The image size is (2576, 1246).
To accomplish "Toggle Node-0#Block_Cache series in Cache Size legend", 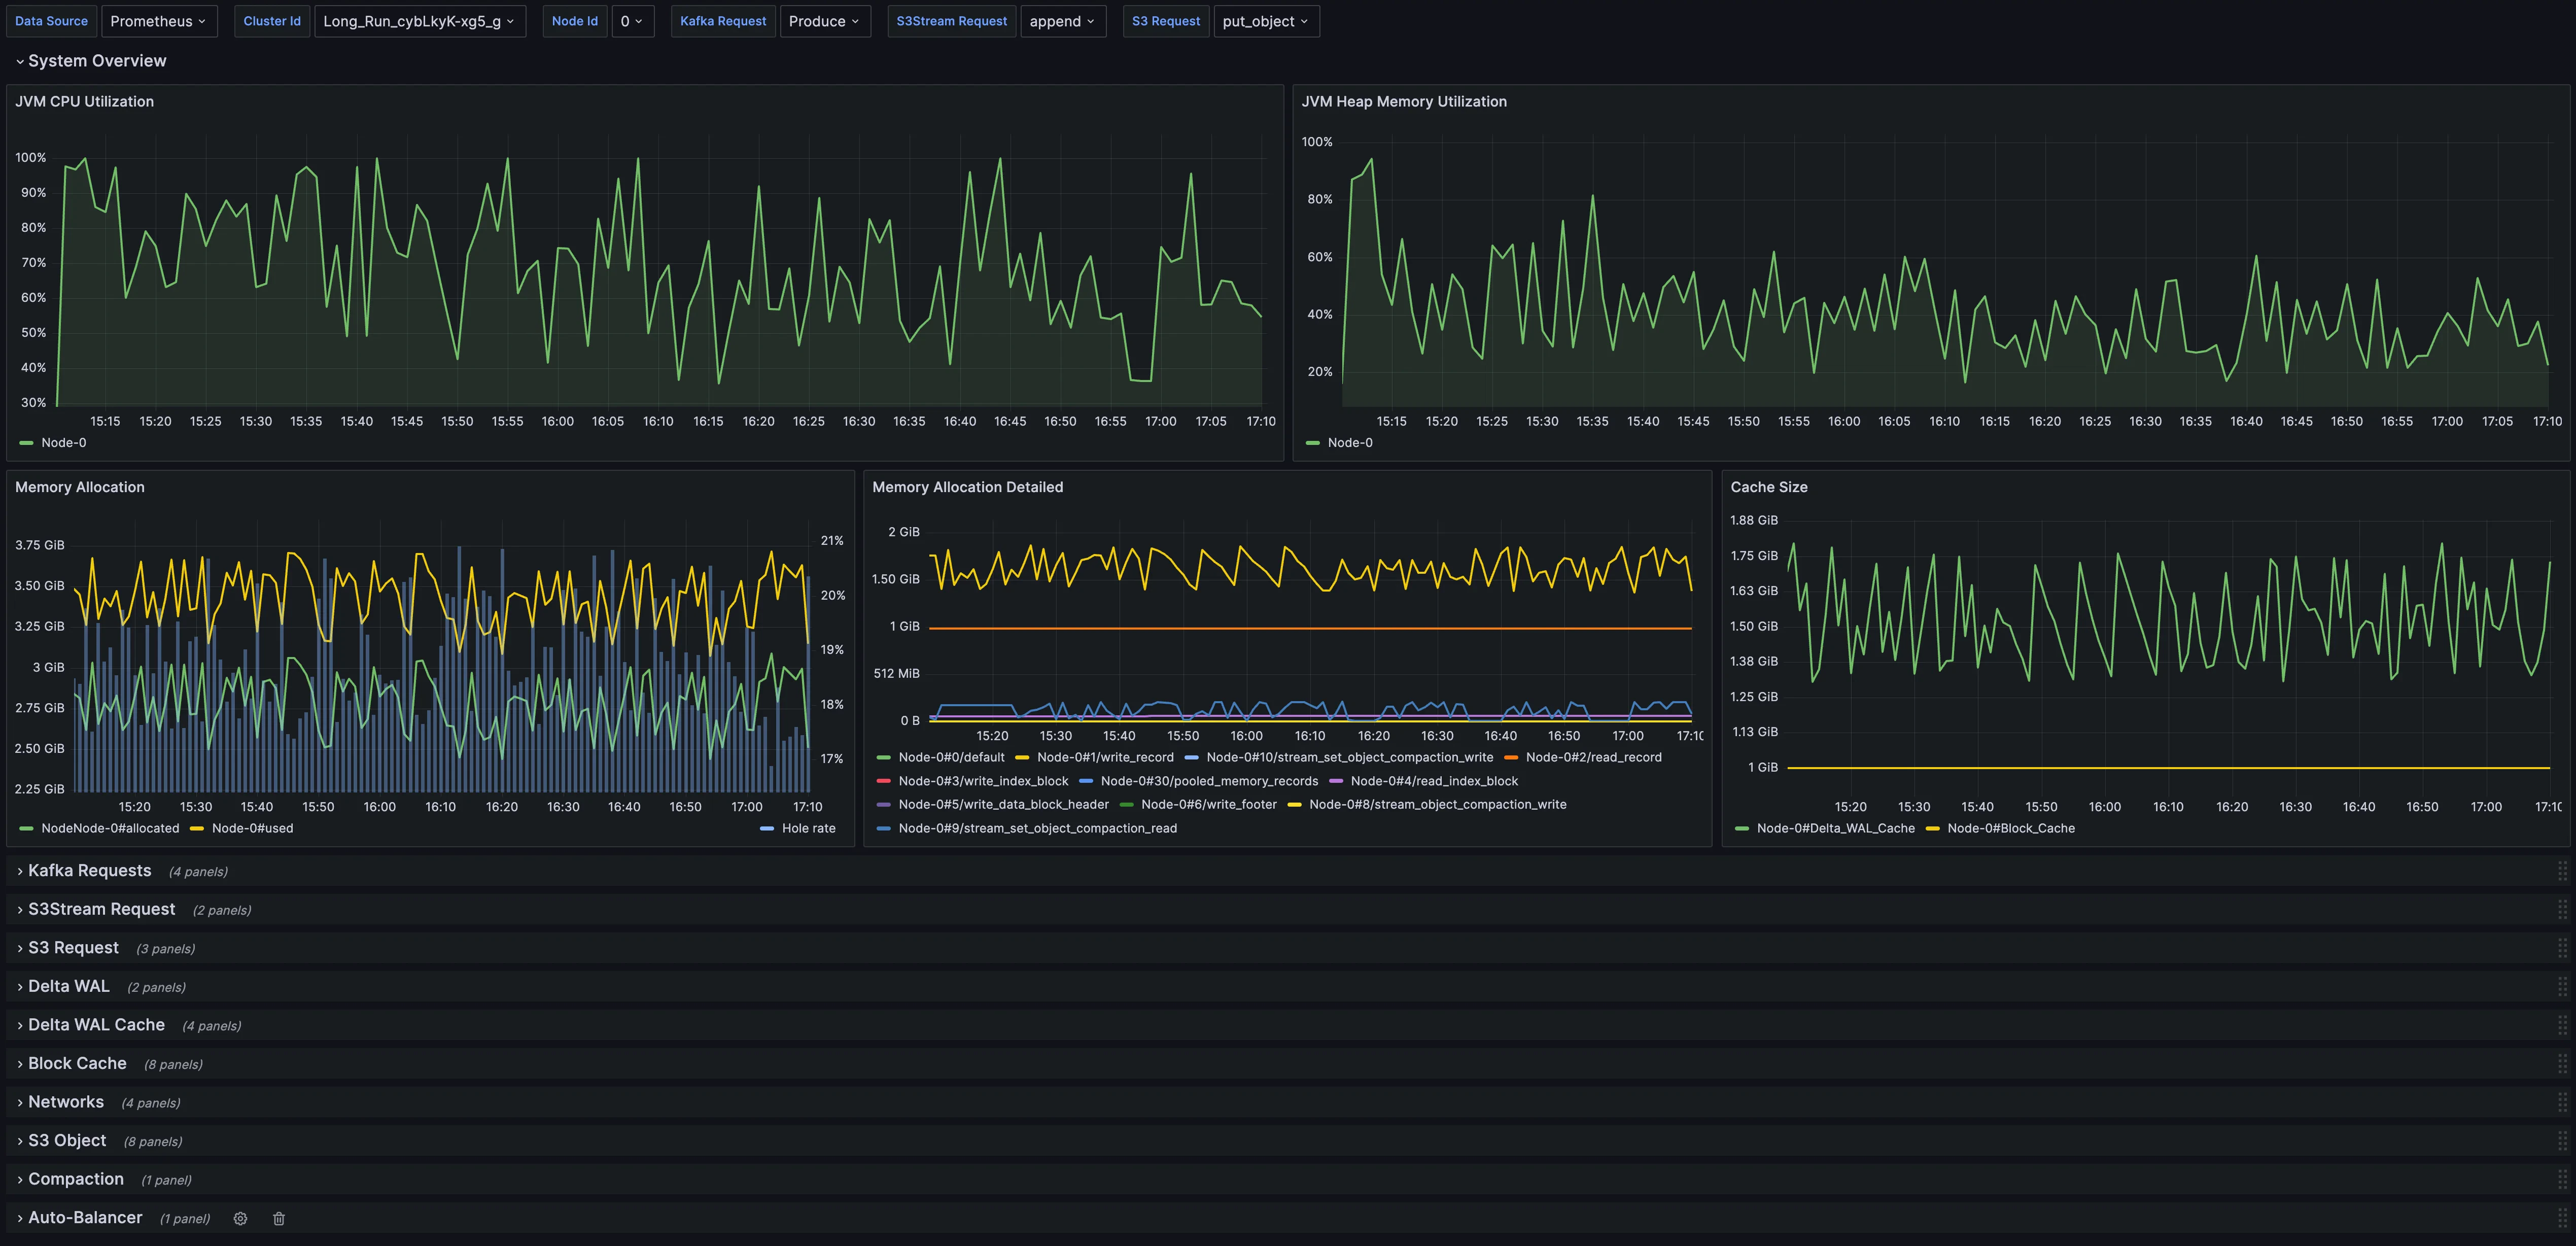I will pos(2010,828).
